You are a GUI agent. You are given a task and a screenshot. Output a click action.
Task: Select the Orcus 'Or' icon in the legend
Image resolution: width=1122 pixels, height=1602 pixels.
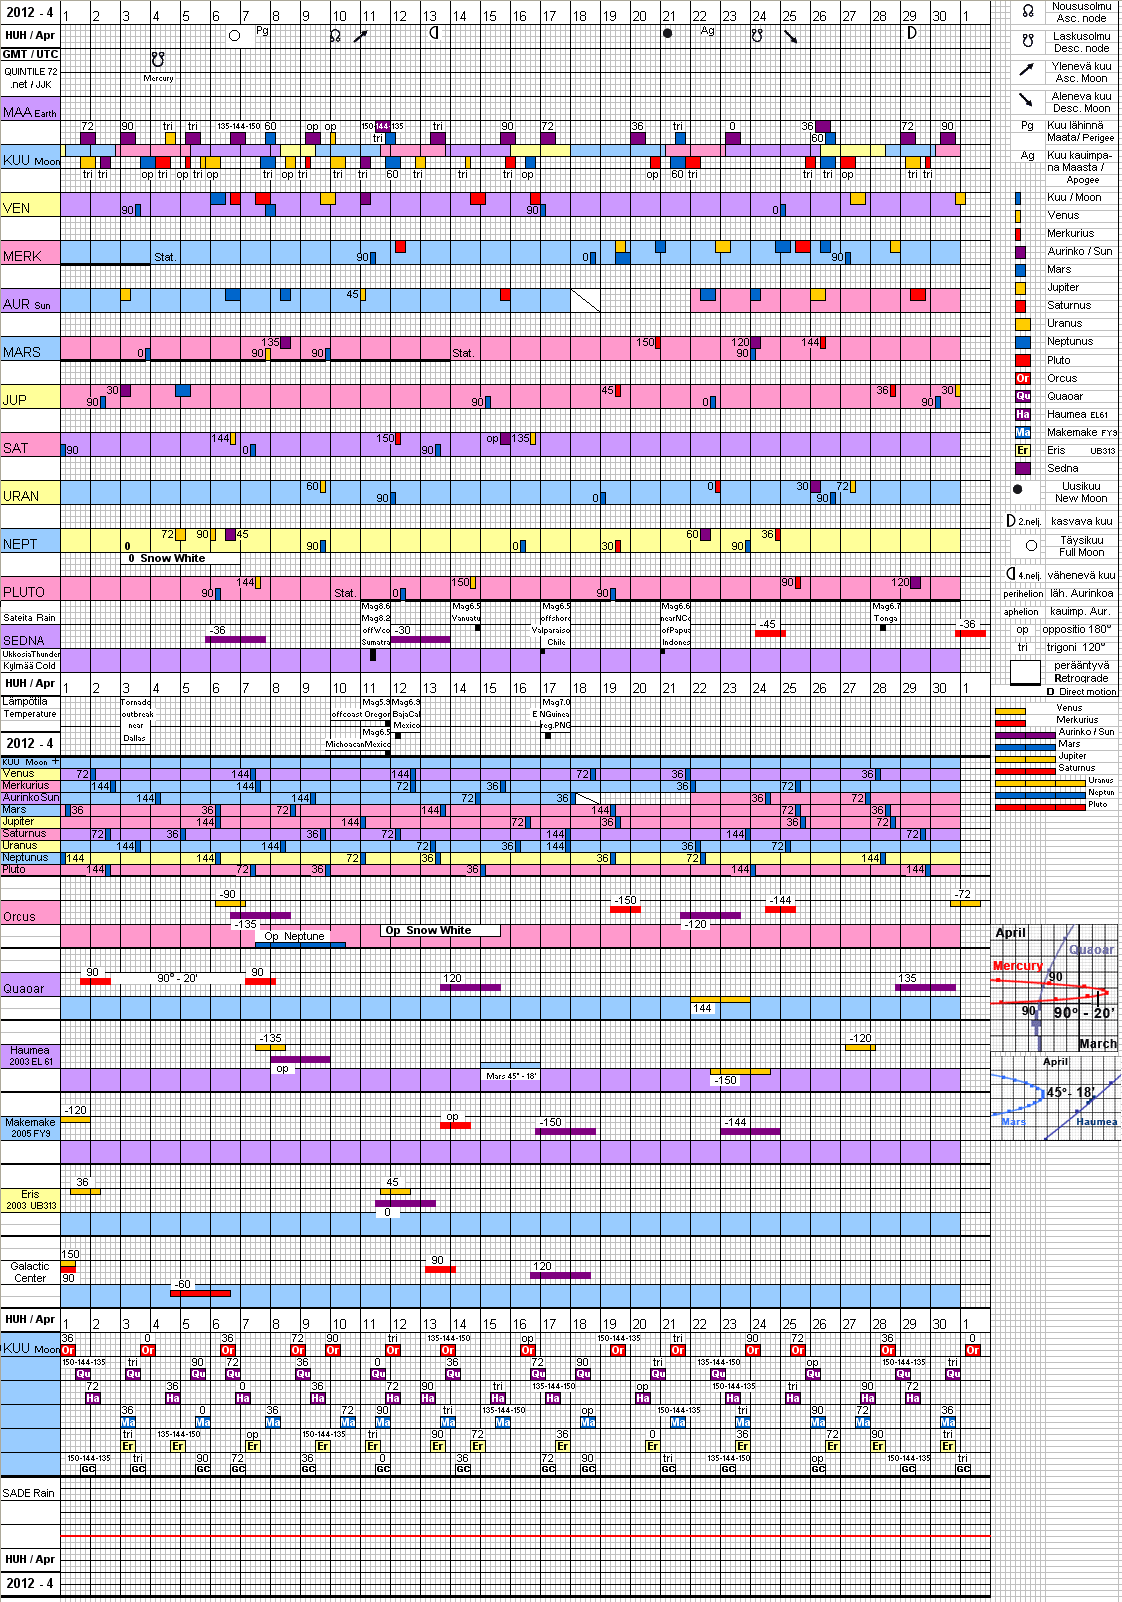click(x=1022, y=379)
